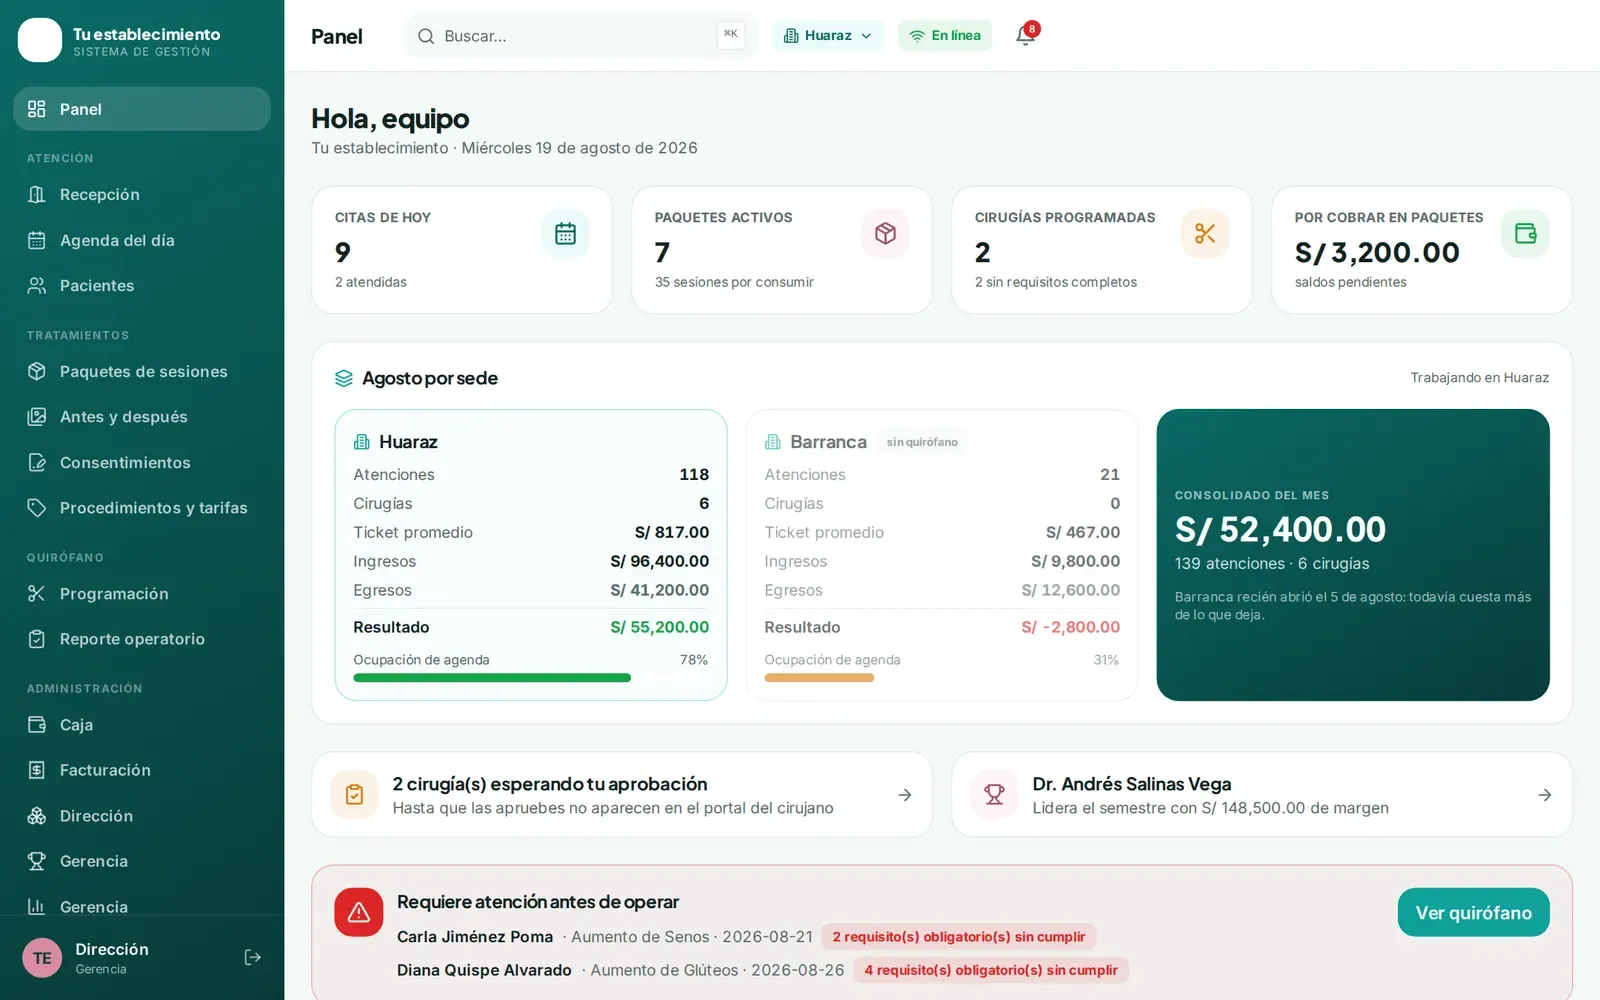Click the Por cobrar amount S/ 3,200.00
The height and width of the screenshot is (1000, 1600).
pyautogui.click(x=1377, y=252)
